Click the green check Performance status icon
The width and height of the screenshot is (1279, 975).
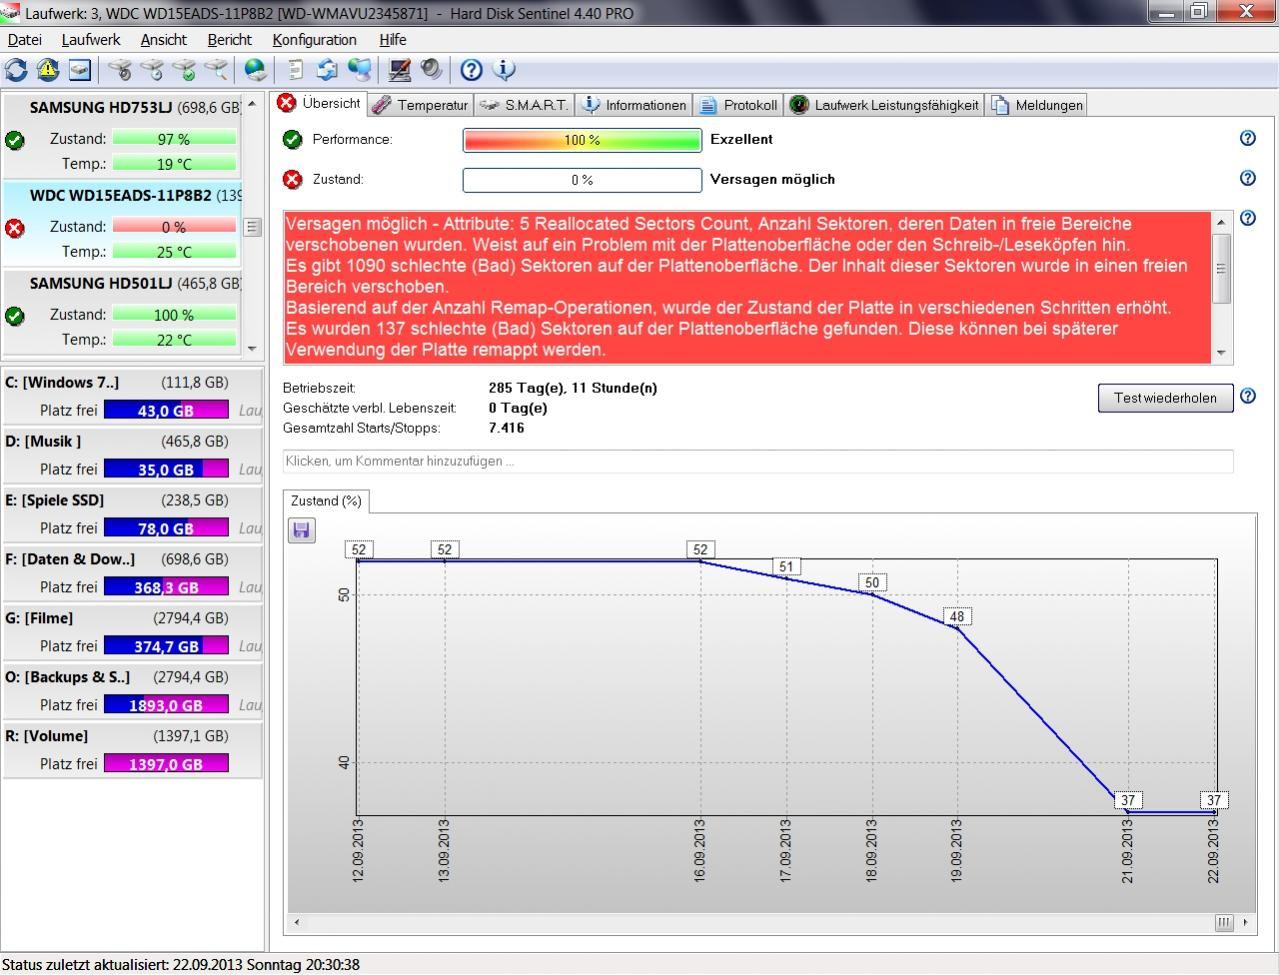pyautogui.click(x=292, y=140)
